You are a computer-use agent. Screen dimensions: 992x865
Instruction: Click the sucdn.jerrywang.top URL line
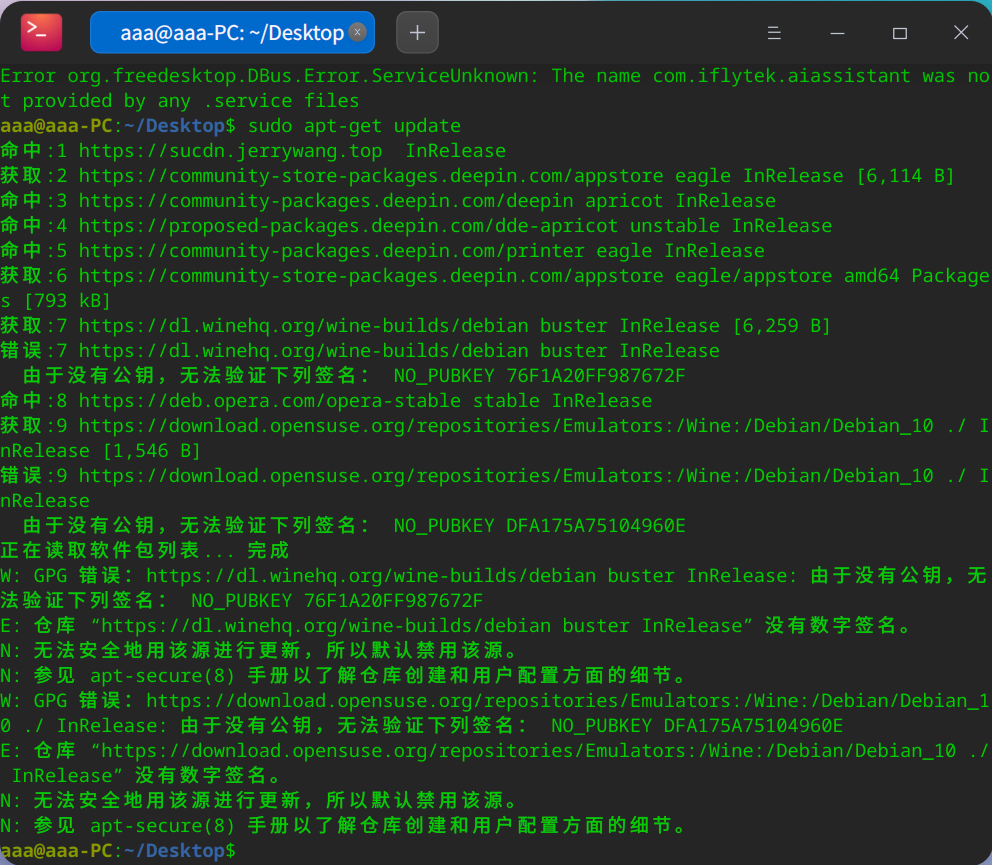253,151
